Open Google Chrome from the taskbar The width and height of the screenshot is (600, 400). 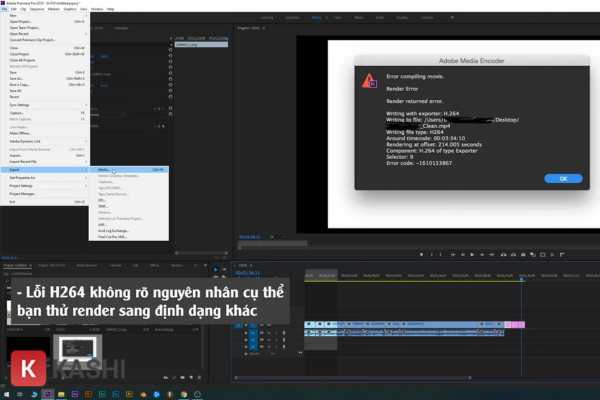pyautogui.click(x=184, y=394)
